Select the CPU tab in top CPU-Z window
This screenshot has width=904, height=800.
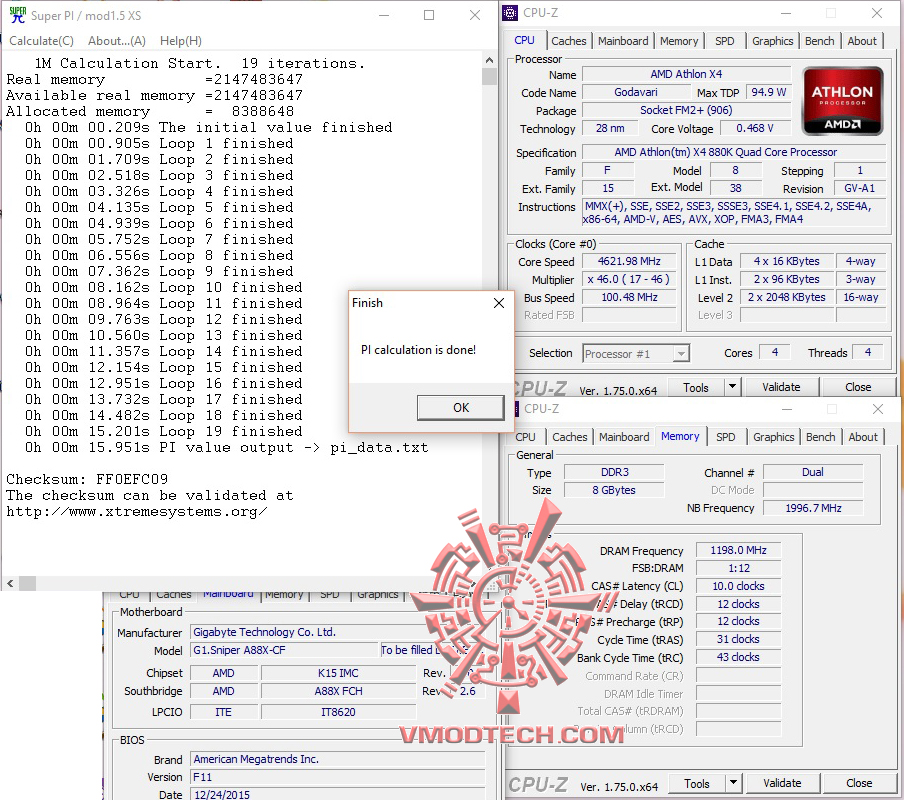click(524, 40)
